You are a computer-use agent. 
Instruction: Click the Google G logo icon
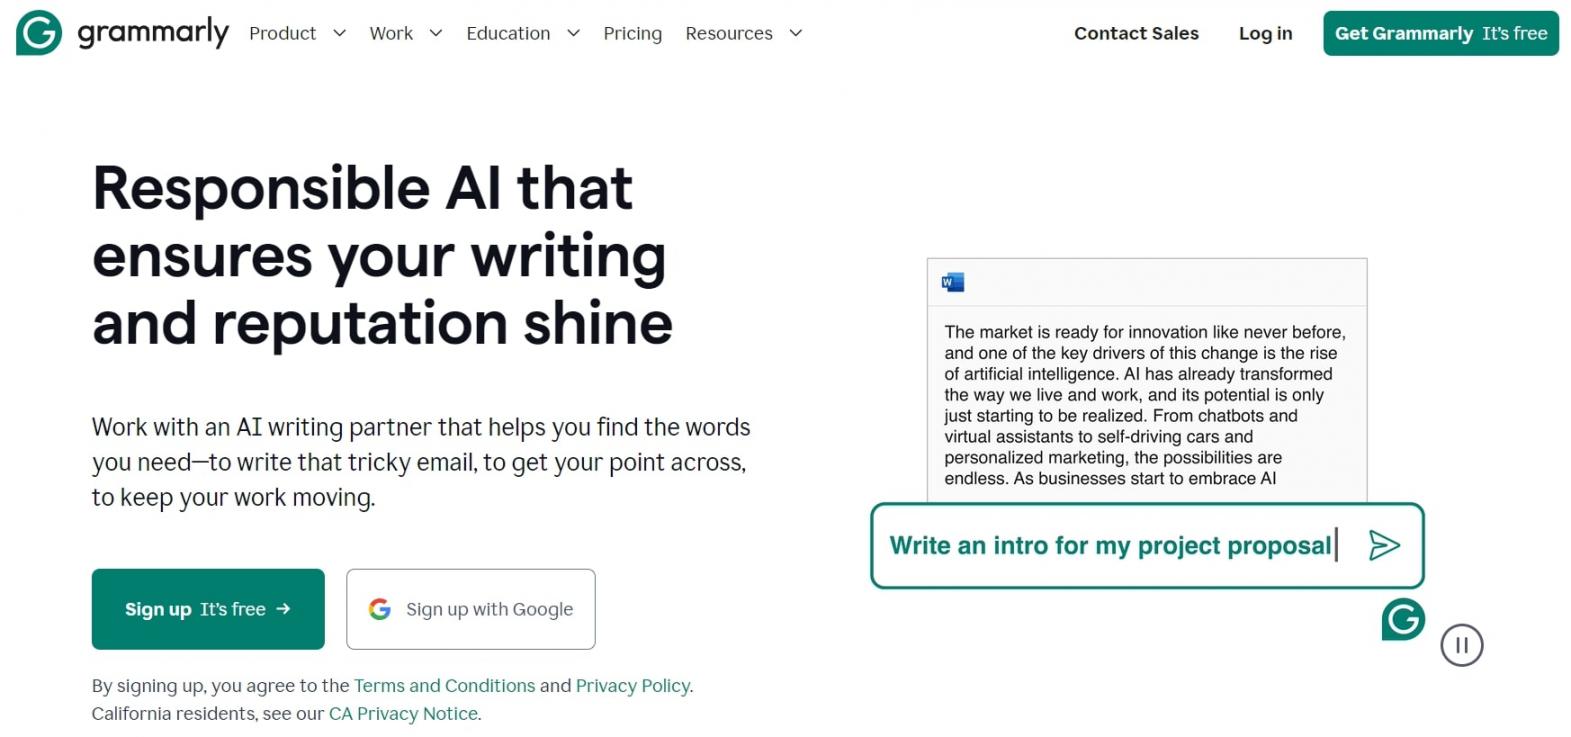click(x=380, y=609)
